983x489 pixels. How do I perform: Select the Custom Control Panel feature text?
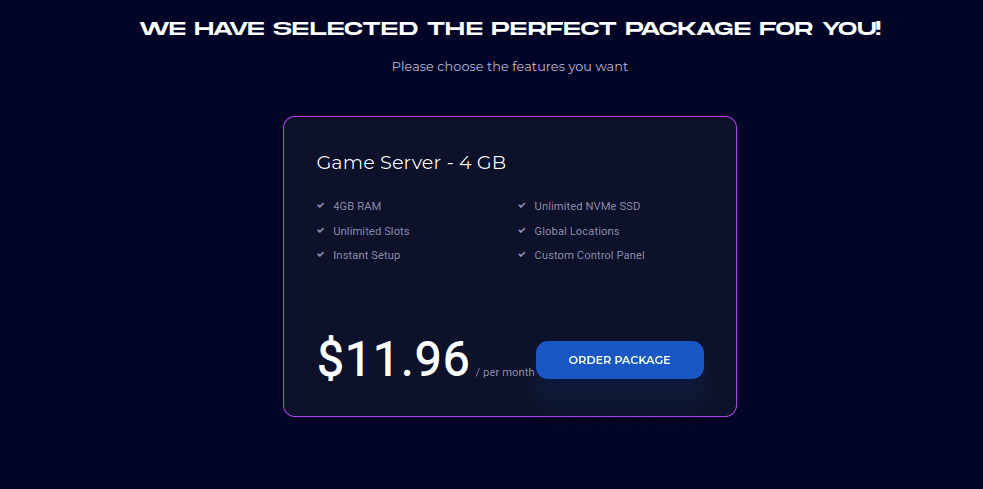[589, 255]
